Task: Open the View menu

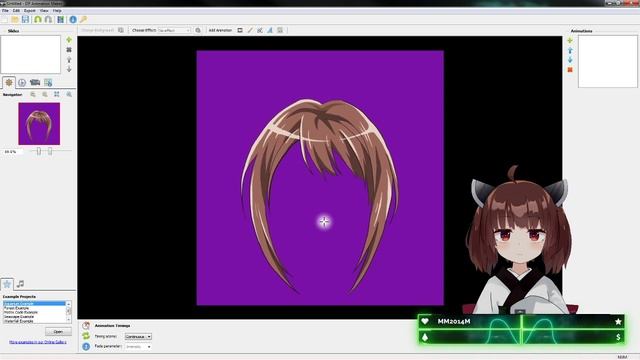Action: (44, 10)
